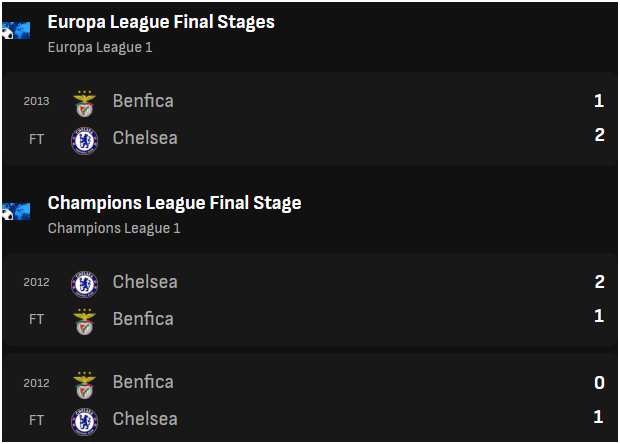Click Benfica crest in 0-1 match
The image size is (620, 444).
coord(85,385)
